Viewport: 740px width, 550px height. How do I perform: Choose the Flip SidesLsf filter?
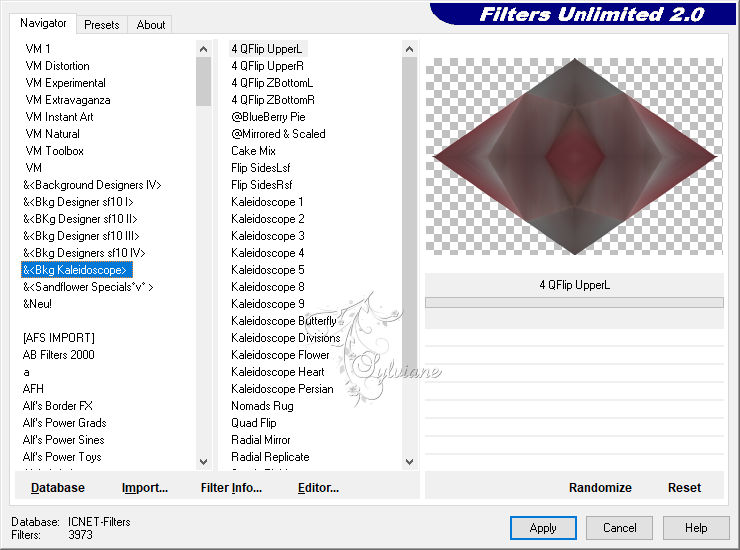(x=261, y=168)
